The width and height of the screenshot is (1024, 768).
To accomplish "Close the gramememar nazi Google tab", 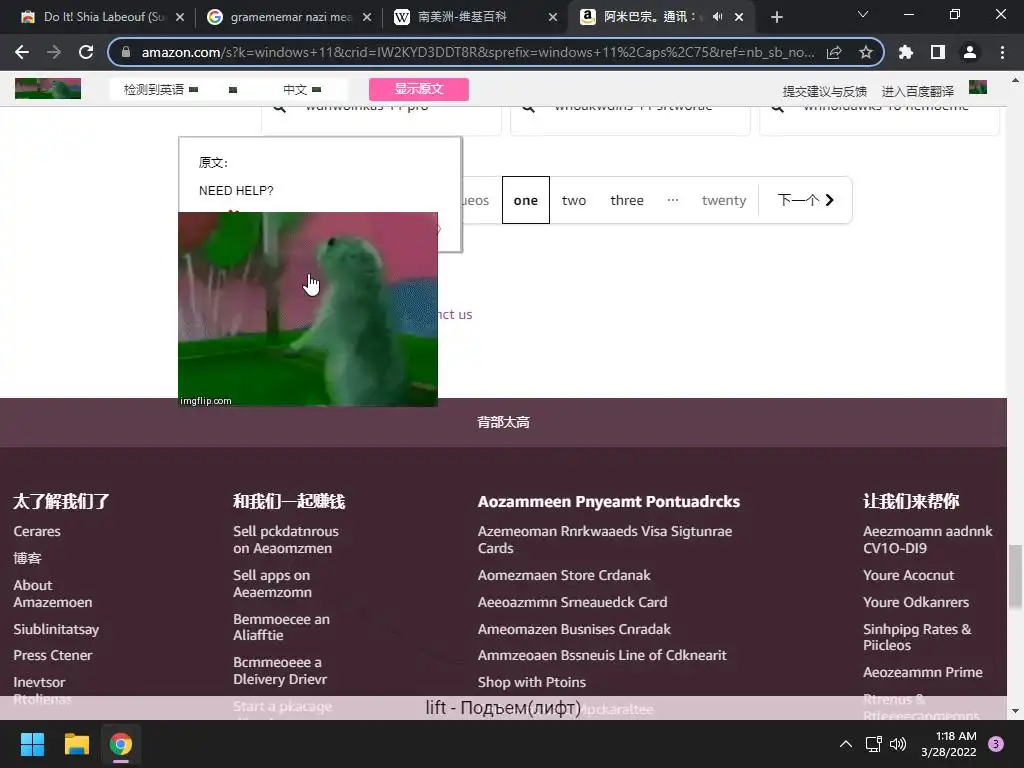I will [367, 17].
